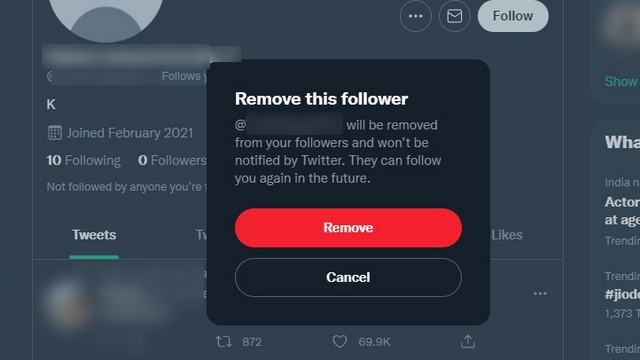Click the calendar icon beside Joined date
Image resolution: width=640 pixels, height=360 pixels.
click(55, 133)
